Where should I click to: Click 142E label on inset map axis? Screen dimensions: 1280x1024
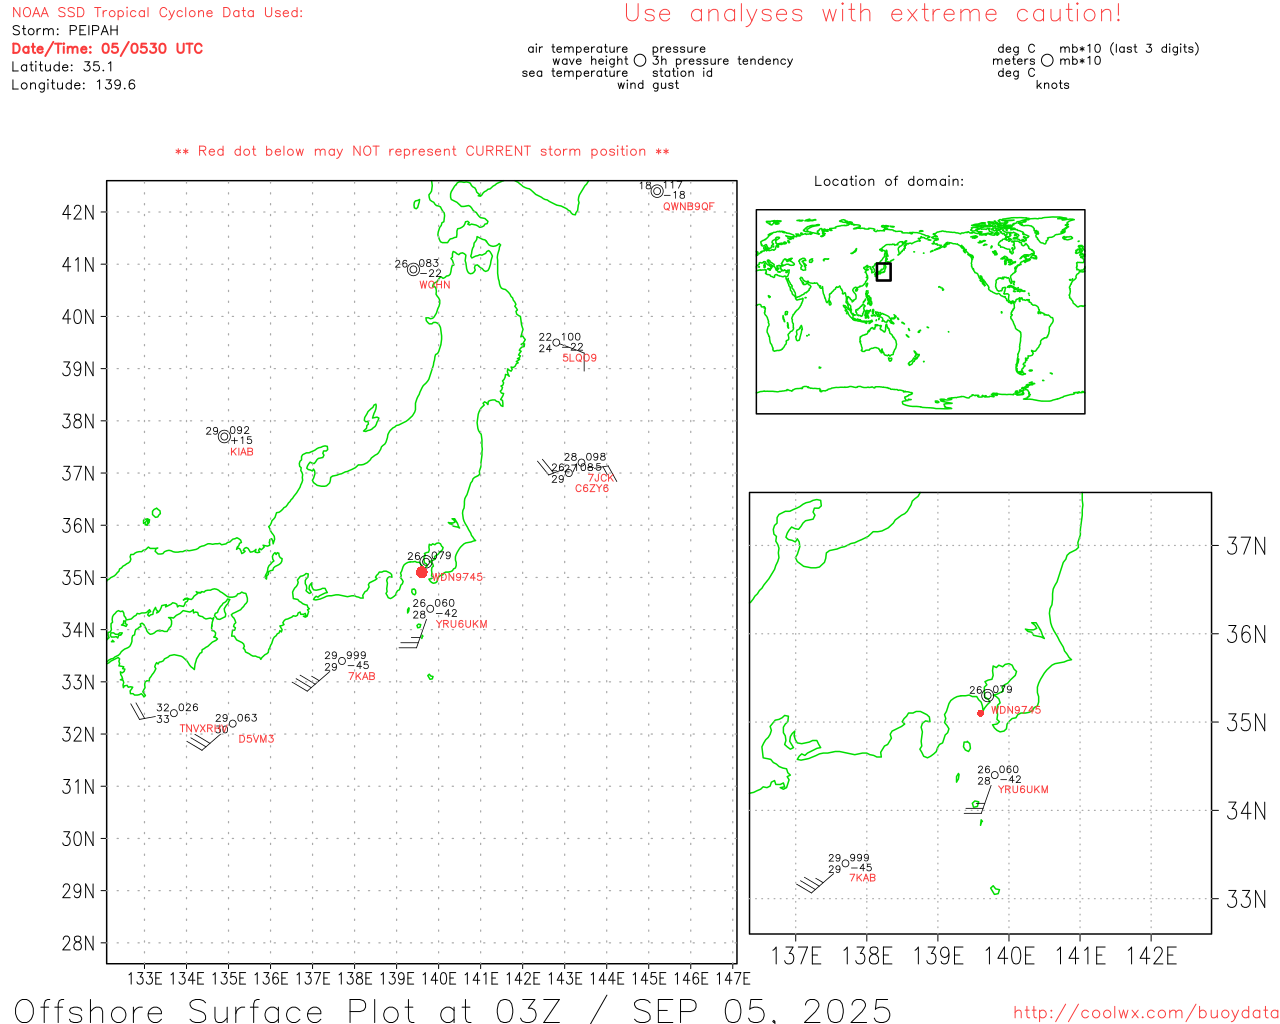tap(1151, 956)
